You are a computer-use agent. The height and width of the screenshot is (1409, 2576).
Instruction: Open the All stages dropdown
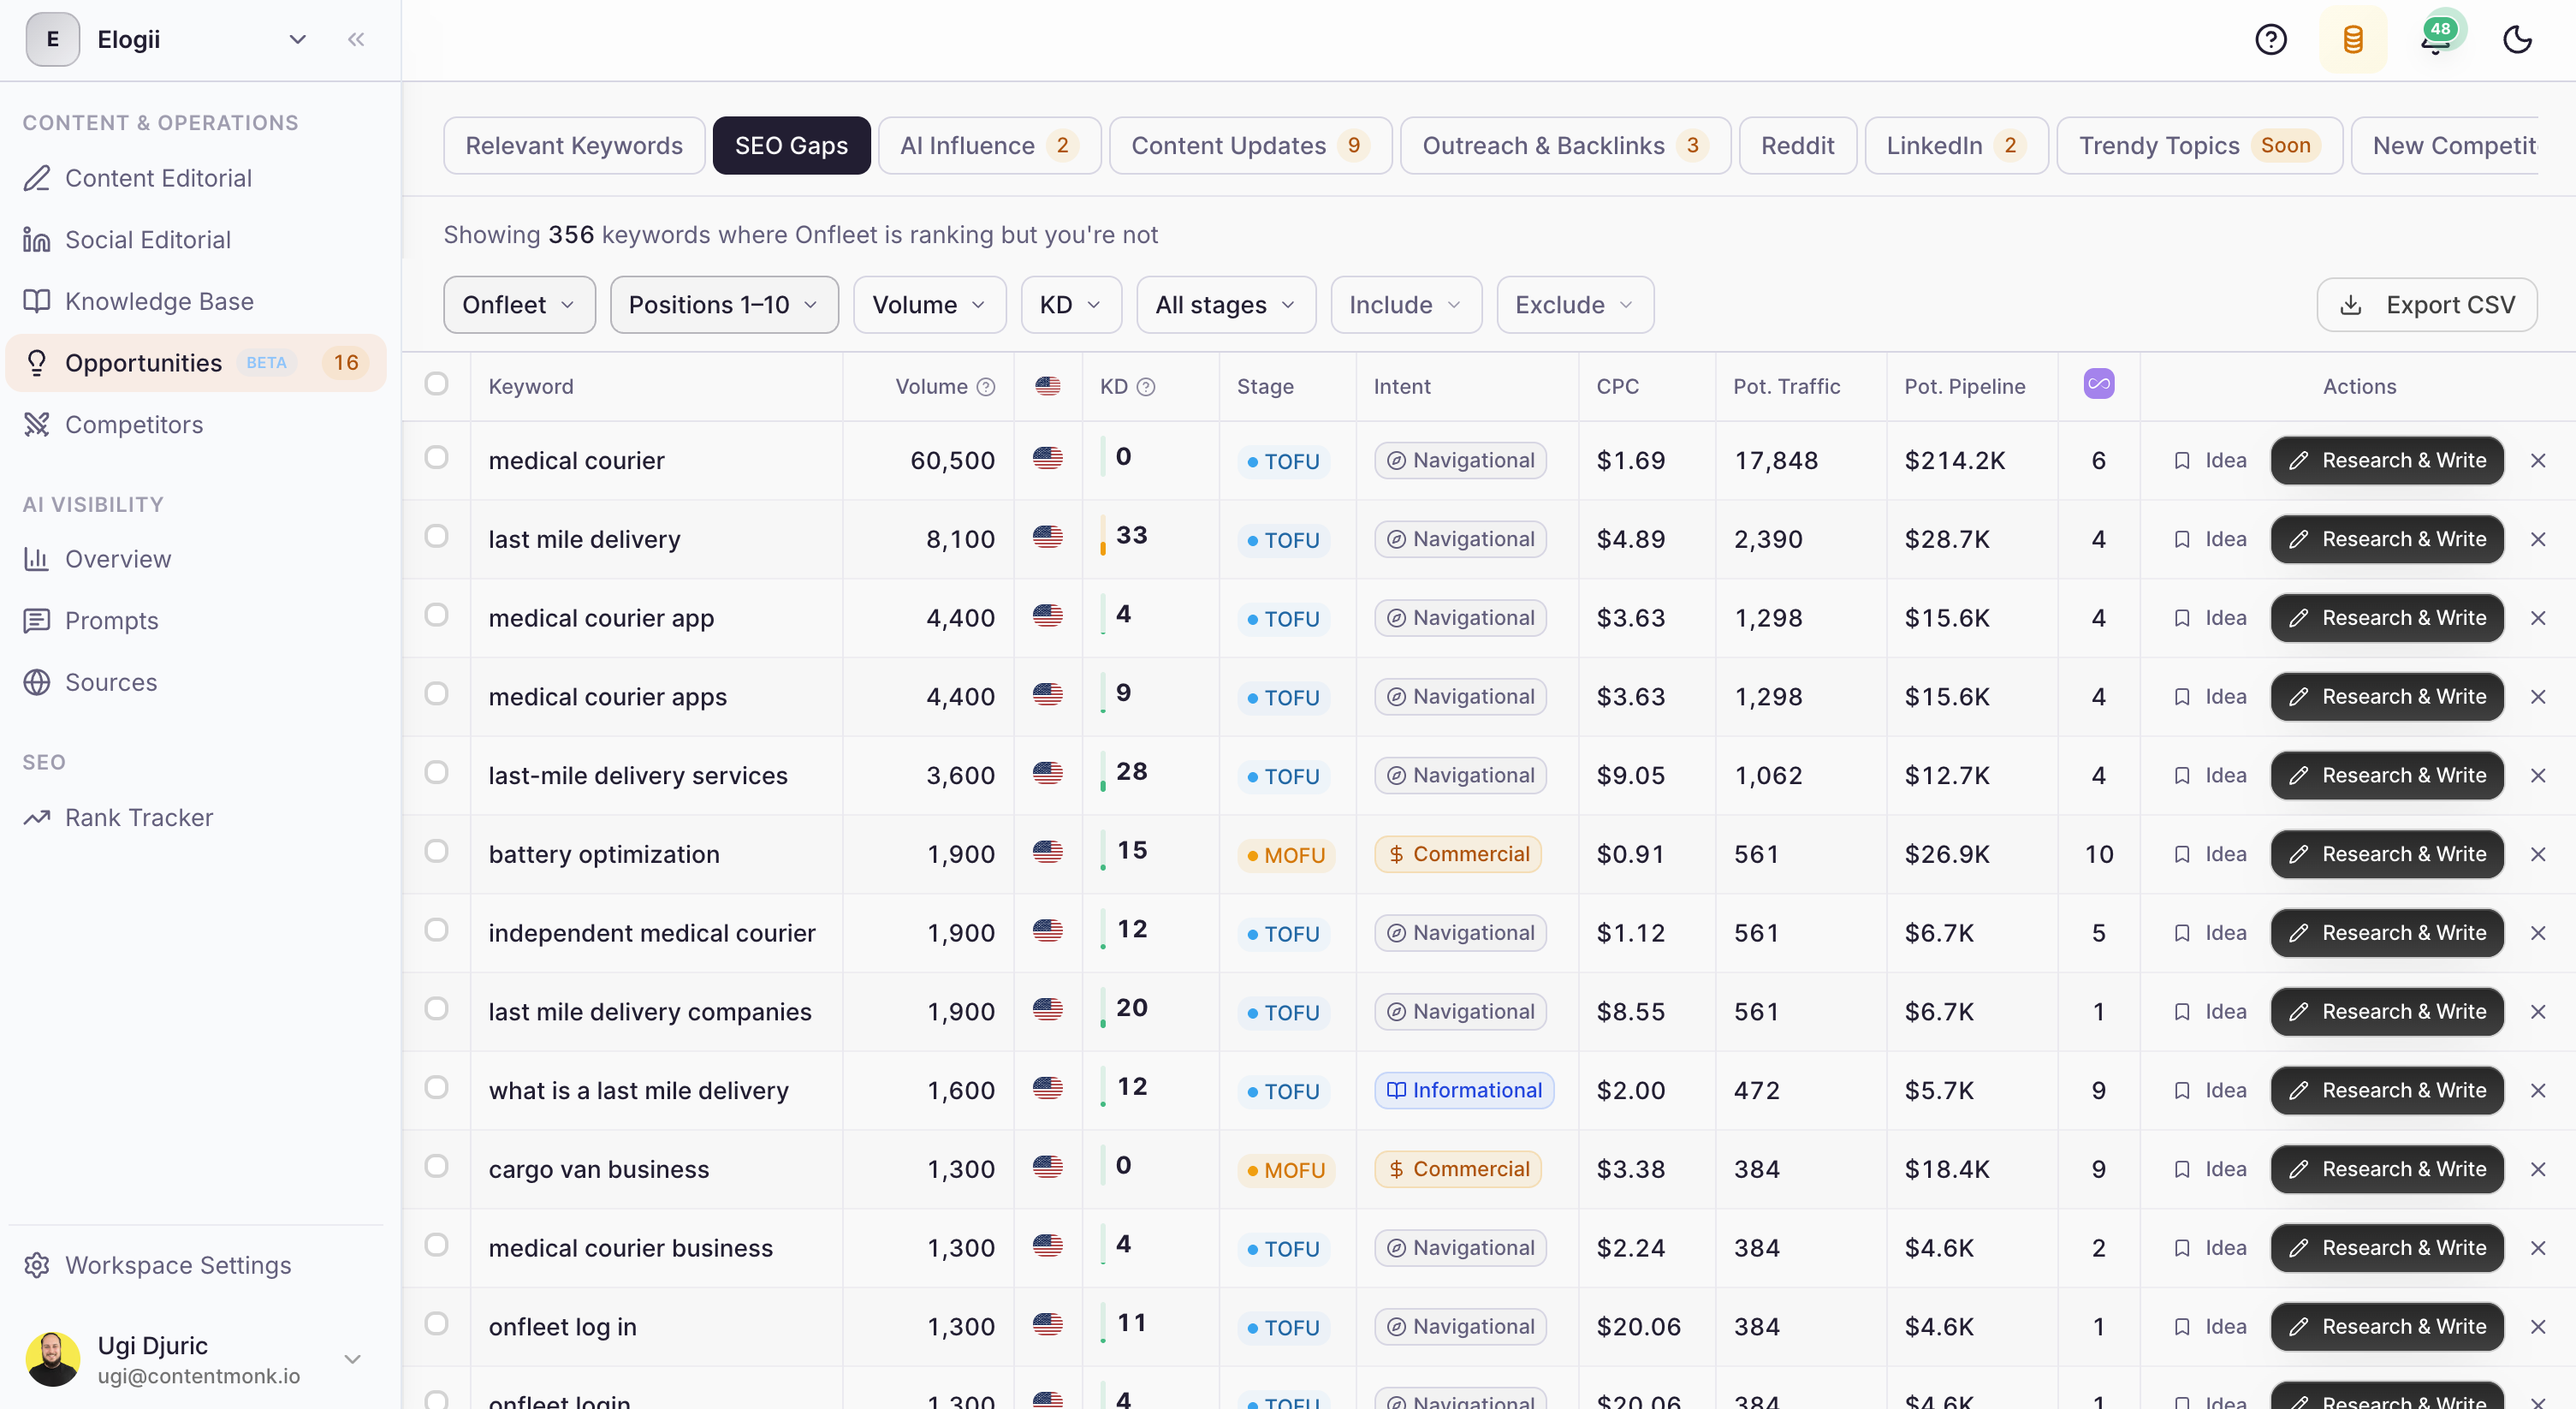pyautogui.click(x=1225, y=305)
